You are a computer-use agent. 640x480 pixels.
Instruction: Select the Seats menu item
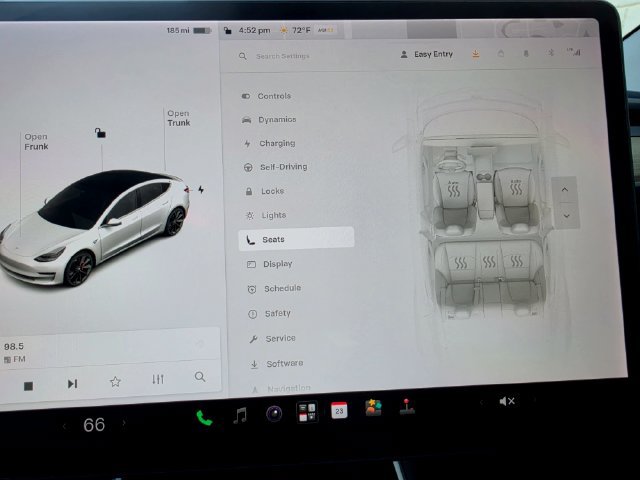[296, 239]
